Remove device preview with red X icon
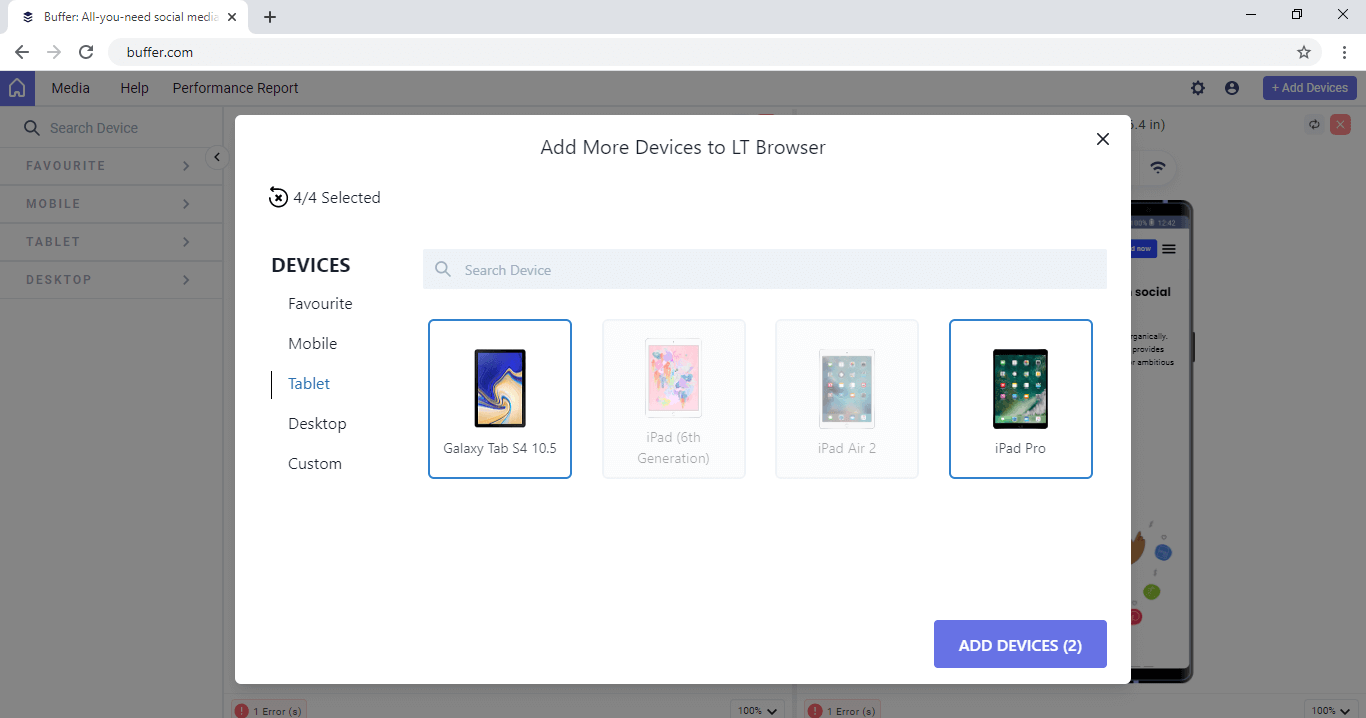Viewport: 1366px width, 718px height. pos(1341,125)
